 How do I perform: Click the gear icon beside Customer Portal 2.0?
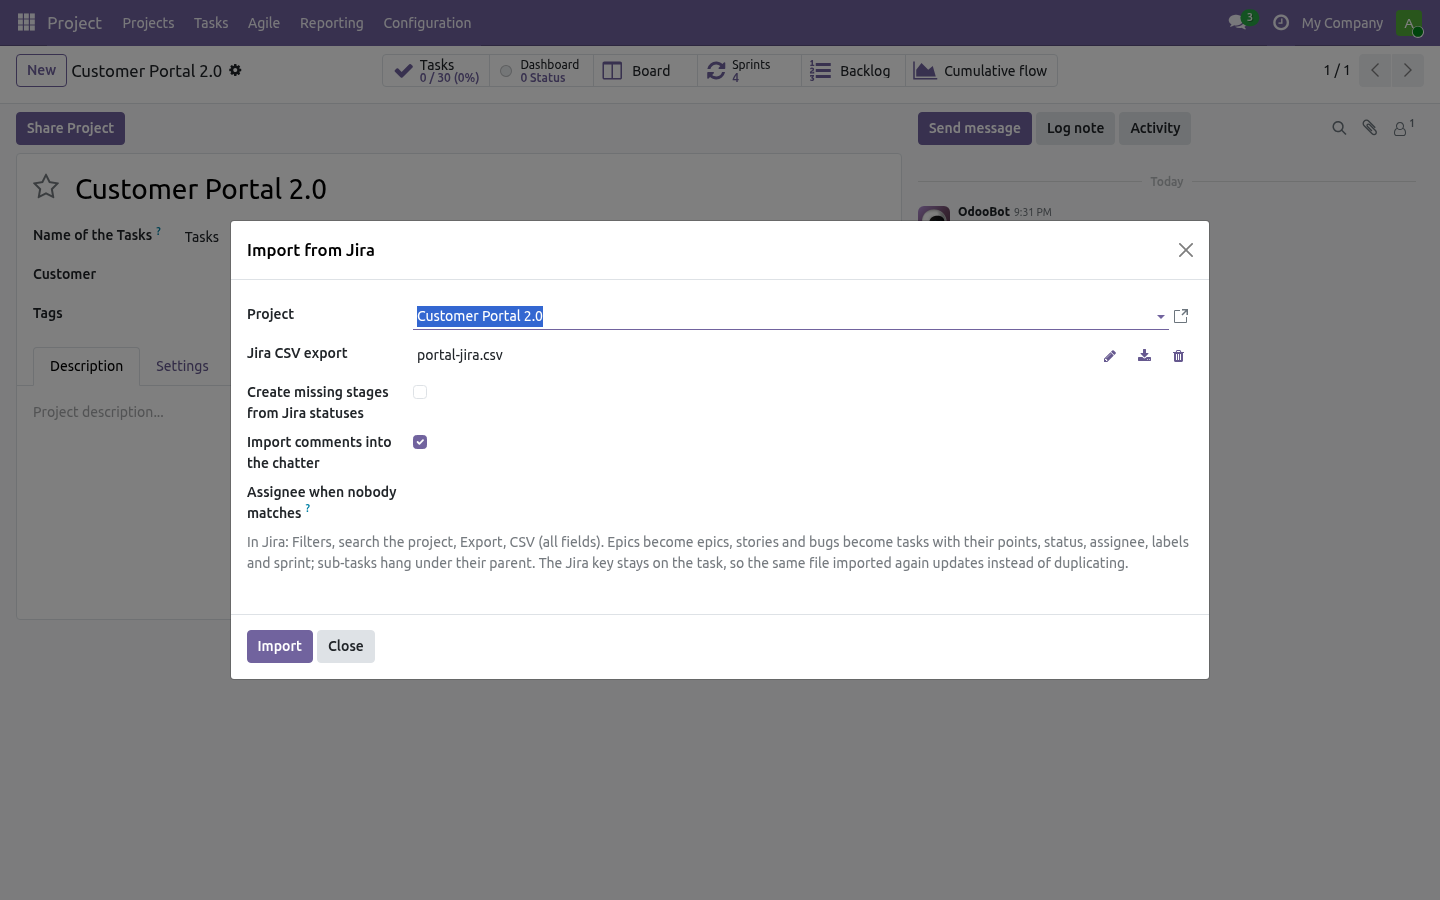[235, 70]
